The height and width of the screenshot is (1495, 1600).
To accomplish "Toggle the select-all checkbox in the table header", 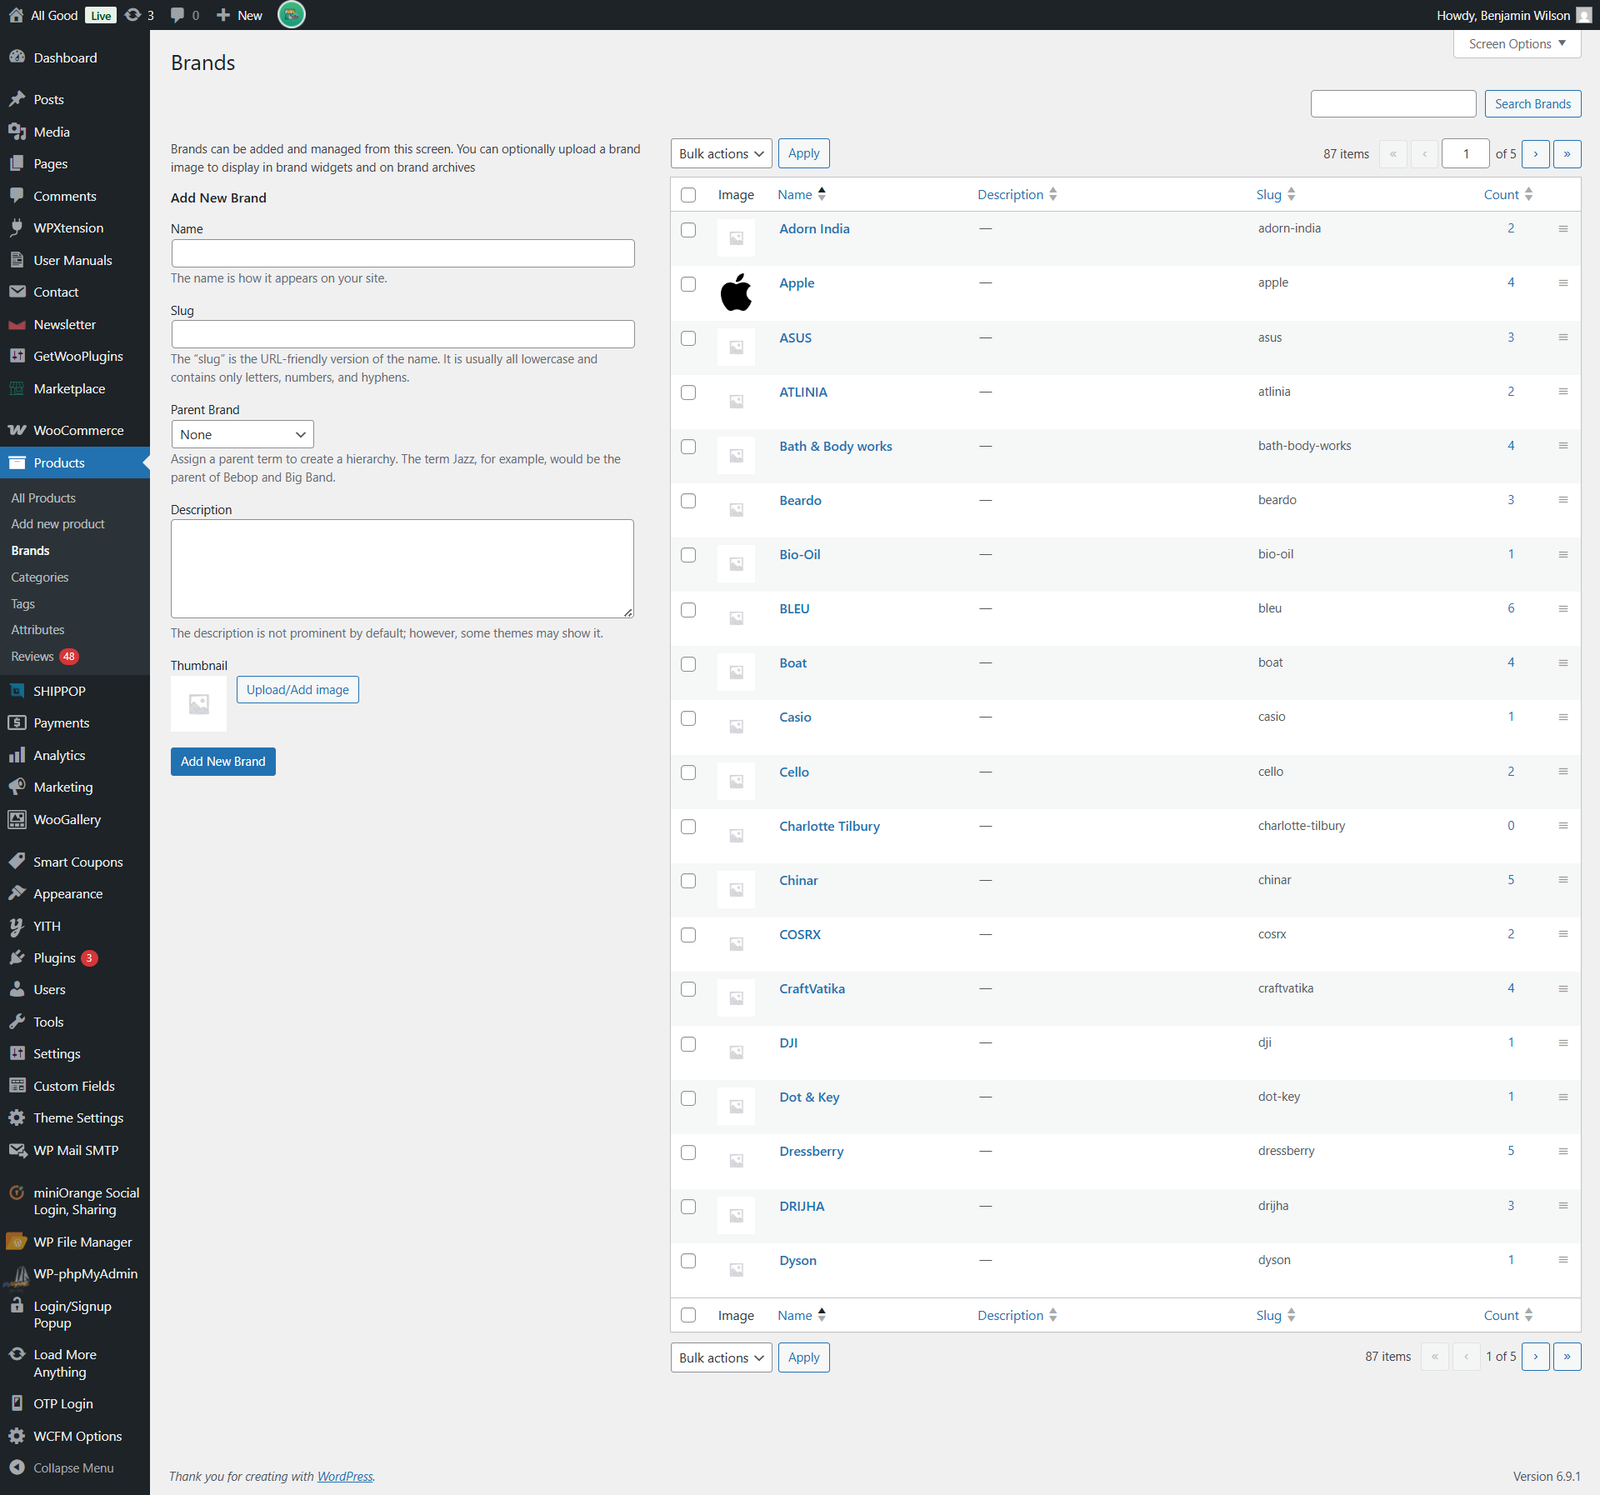I will pyautogui.click(x=688, y=195).
